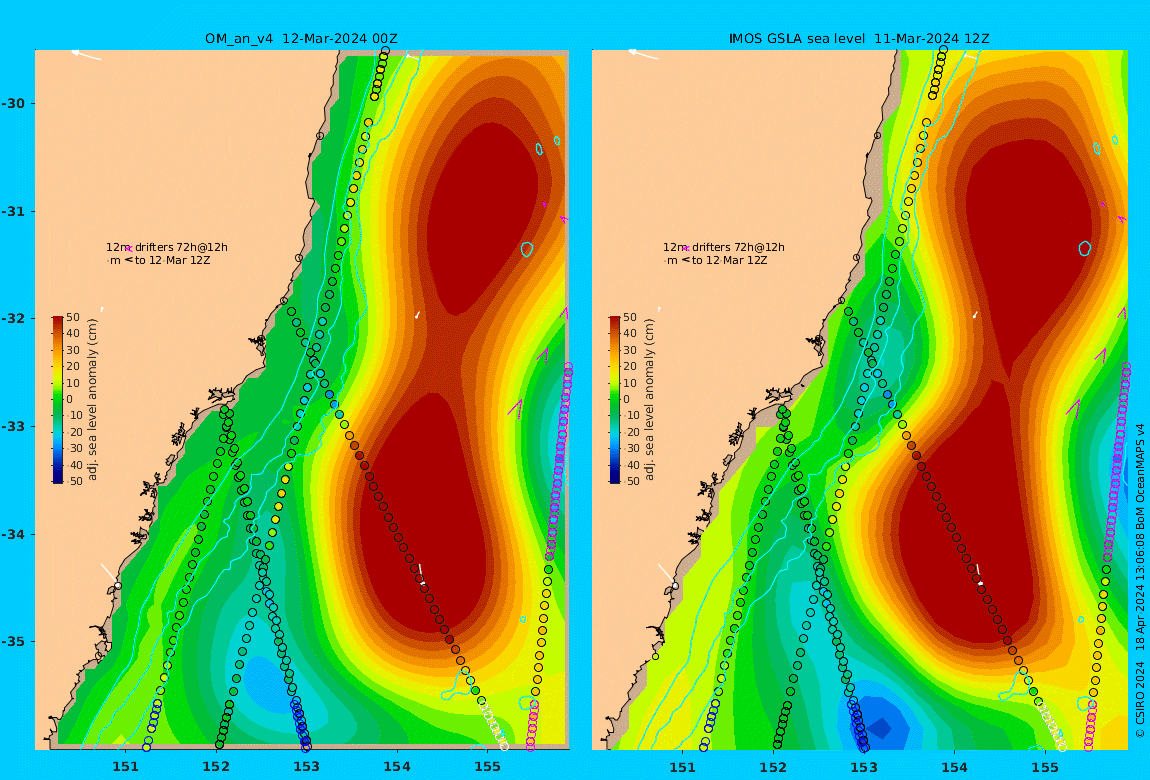Click longitude label 153 under the right map
The height and width of the screenshot is (780, 1150).
tap(864, 767)
